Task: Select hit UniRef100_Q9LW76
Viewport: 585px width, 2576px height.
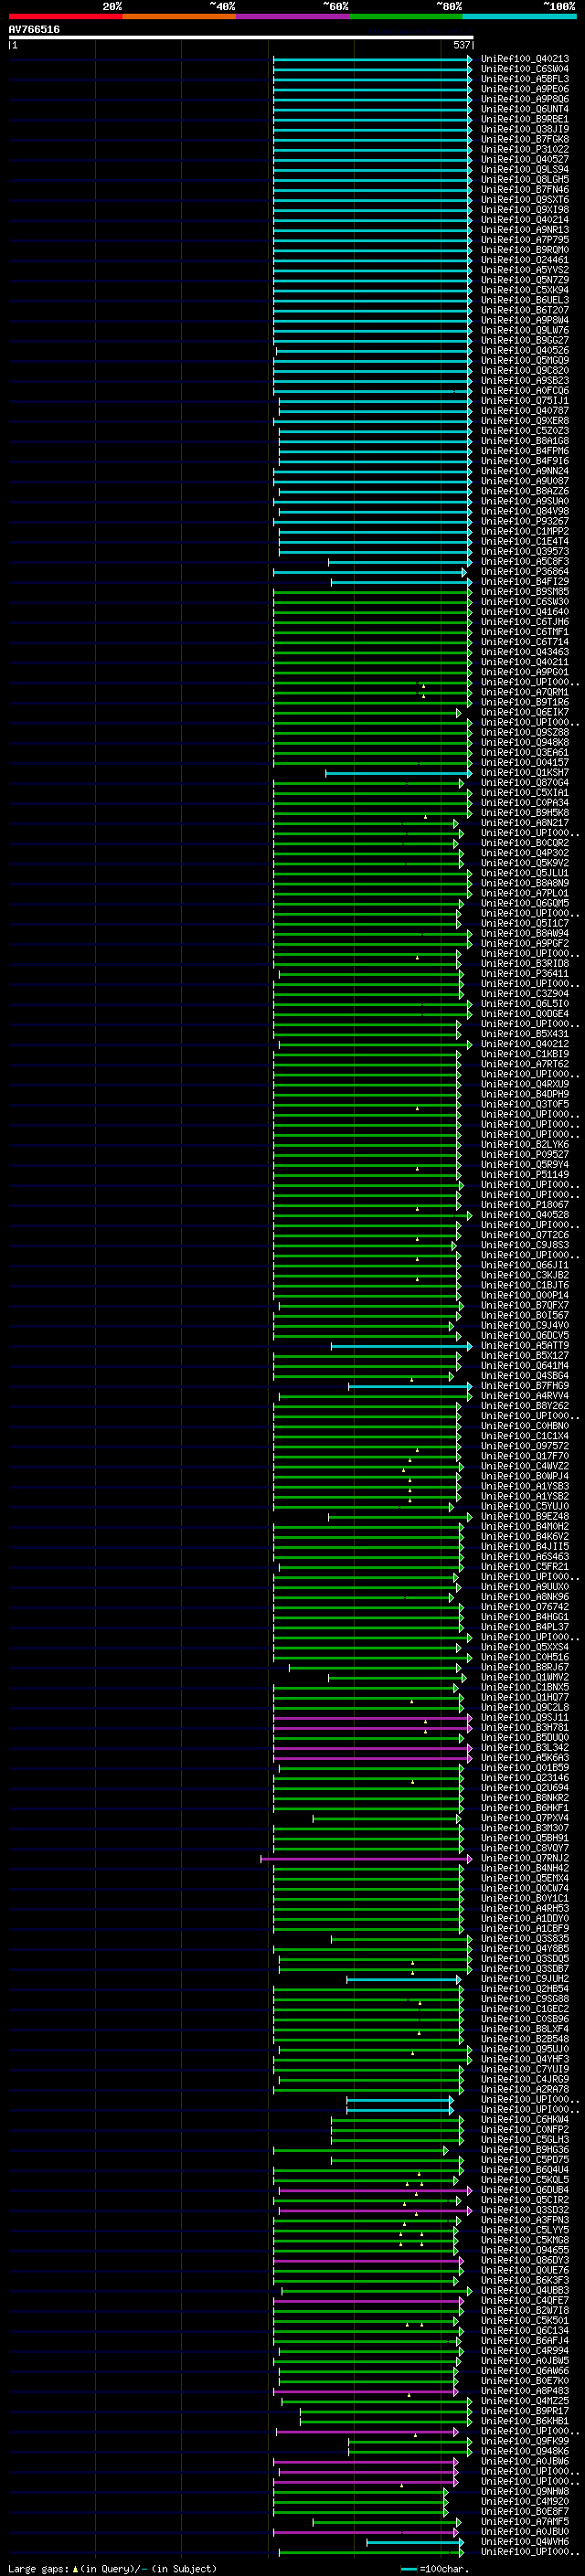Action: pyautogui.click(x=525, y=330)
